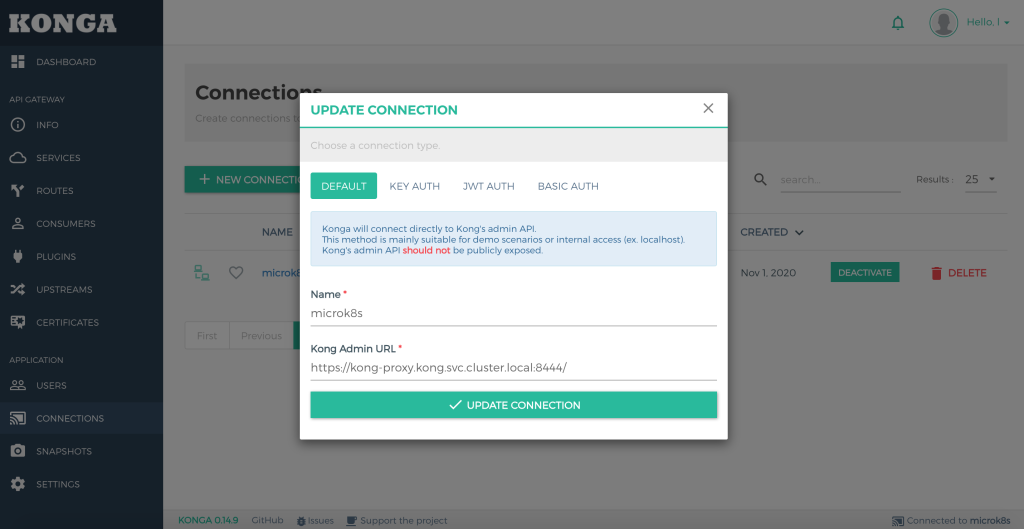Open the Settings gear icon
The height and width of the screenshot is (529, 1024).
18,484
